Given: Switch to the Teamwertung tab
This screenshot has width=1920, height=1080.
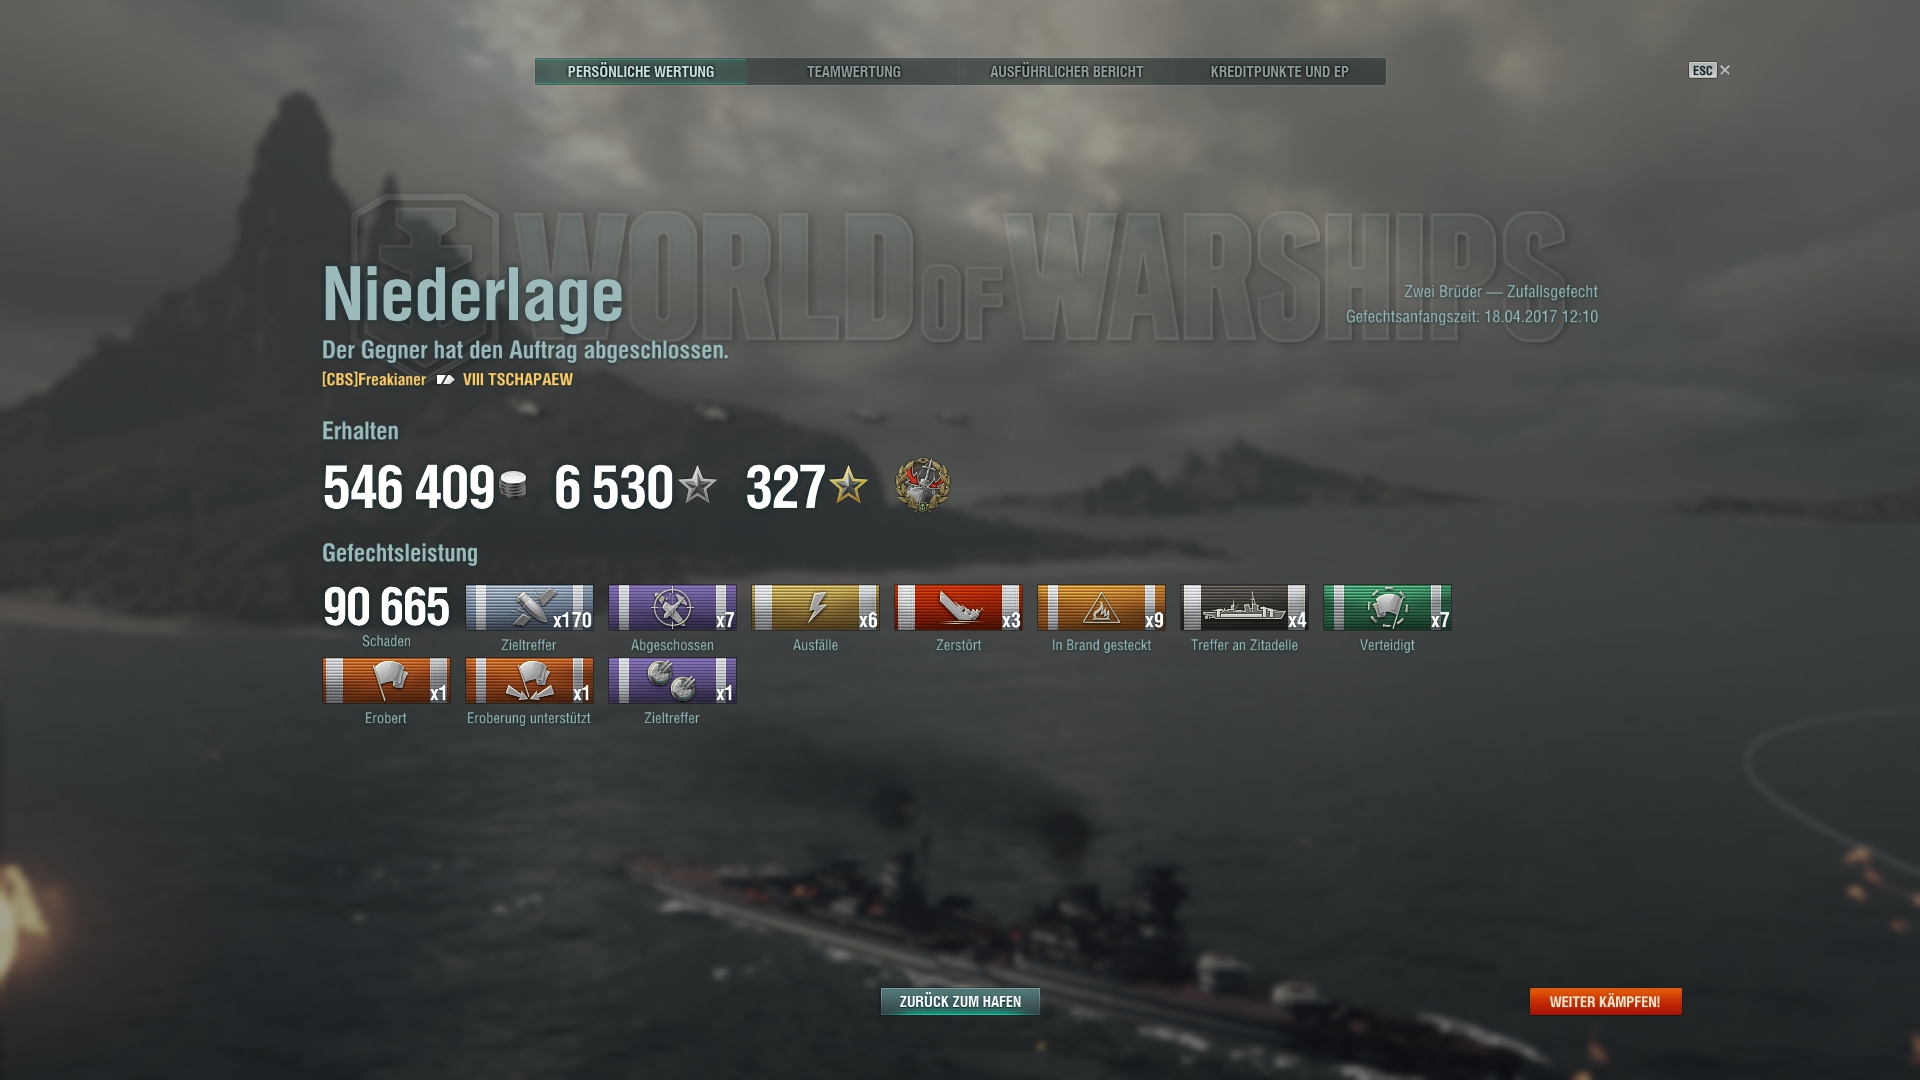Looking at the screenshot, I should (854, 72).
